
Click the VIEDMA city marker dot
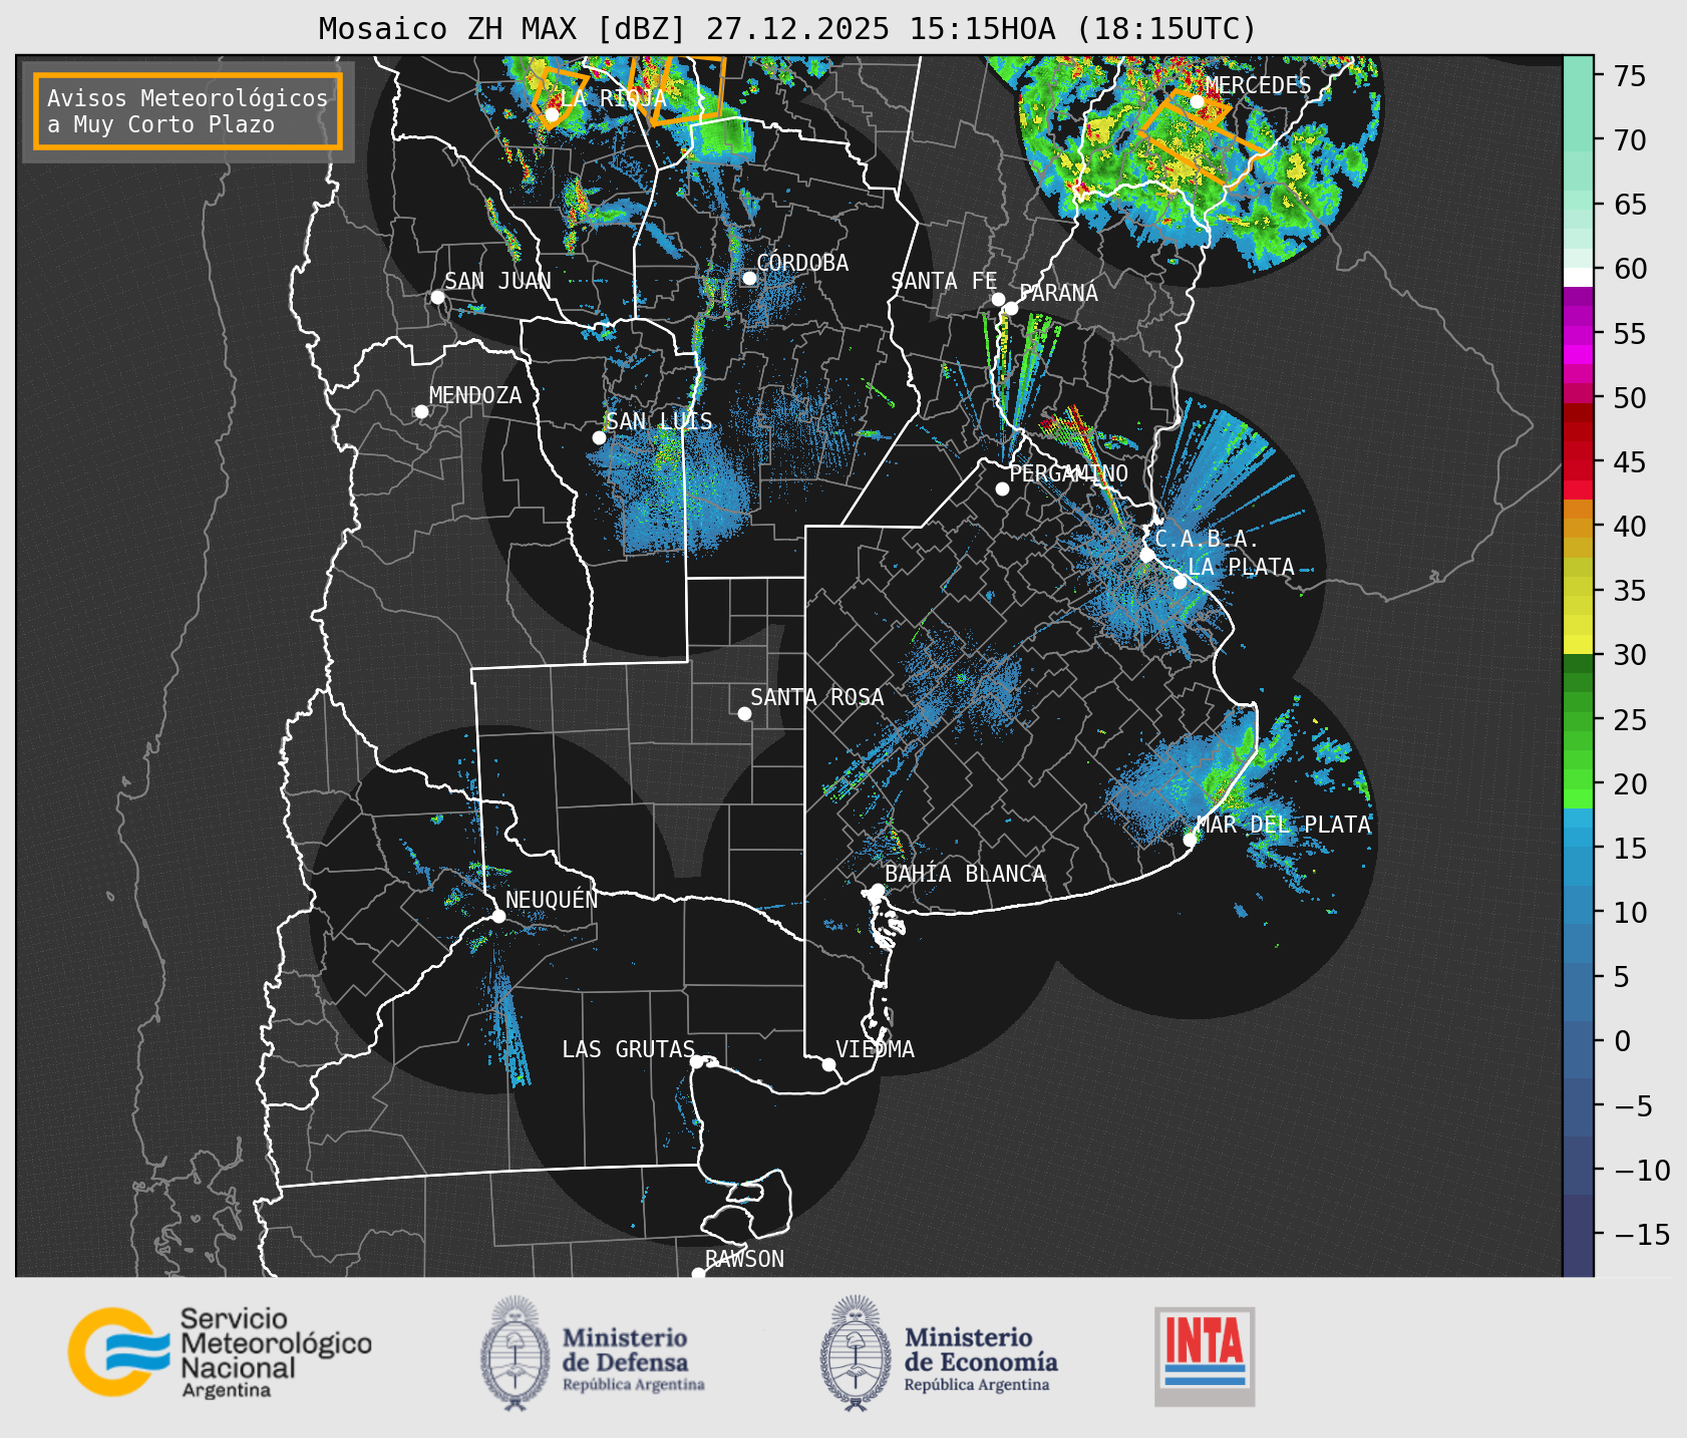828,1064
